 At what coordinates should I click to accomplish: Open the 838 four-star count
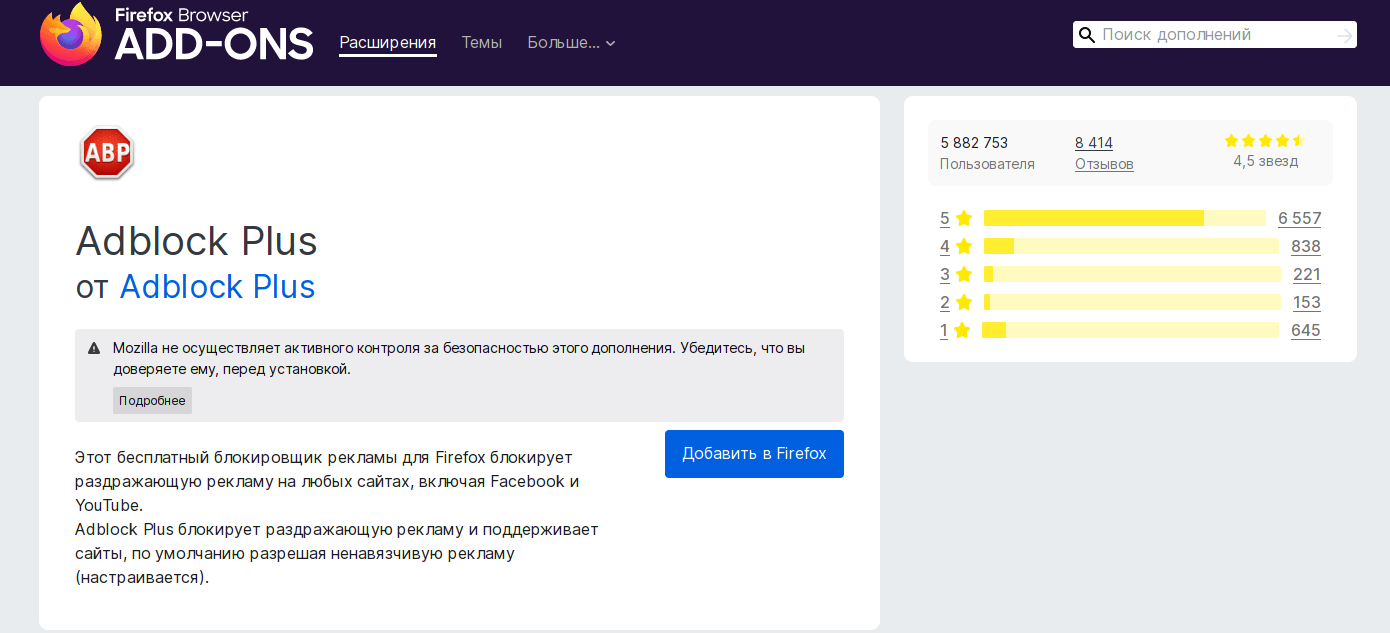pyautogui.click(x=1306, y=246)
